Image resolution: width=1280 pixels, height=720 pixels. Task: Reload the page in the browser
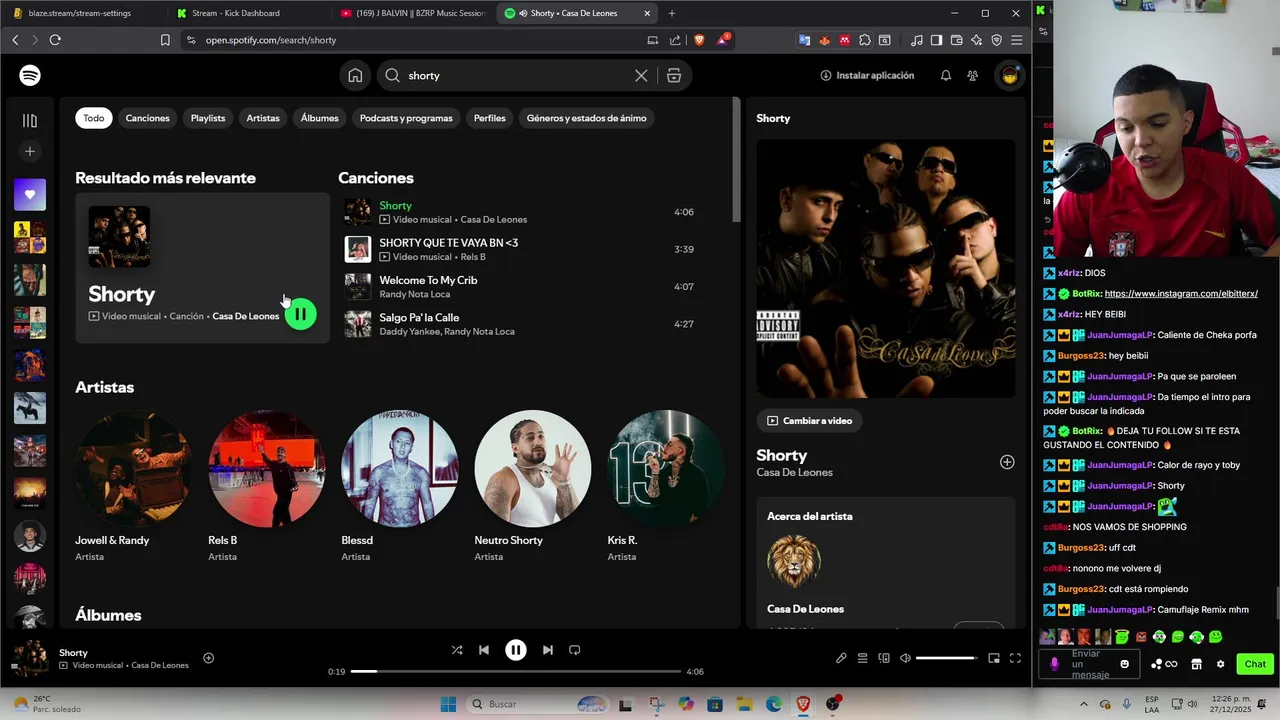coord(55,40)
